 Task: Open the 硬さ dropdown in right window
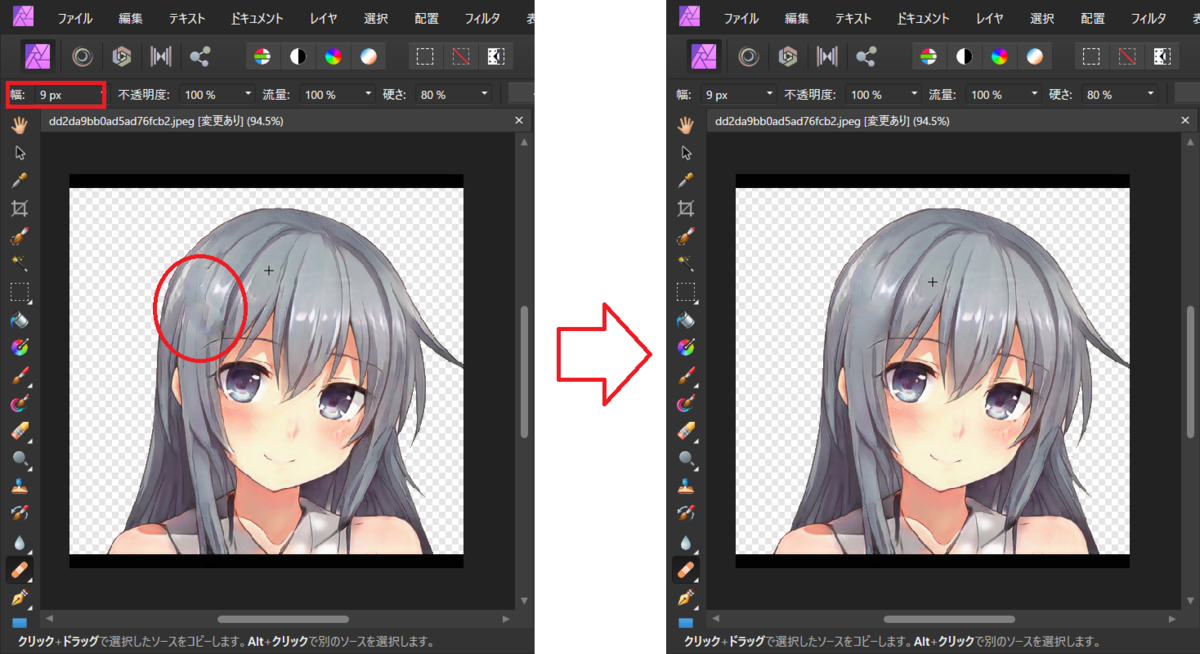pos(1150,94)
